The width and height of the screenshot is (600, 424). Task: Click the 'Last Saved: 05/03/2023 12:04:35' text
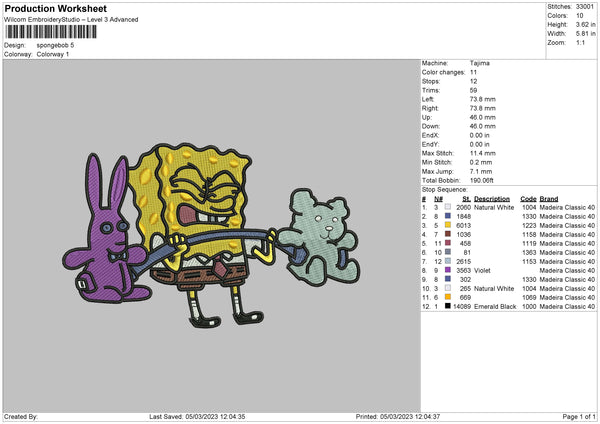197,416
